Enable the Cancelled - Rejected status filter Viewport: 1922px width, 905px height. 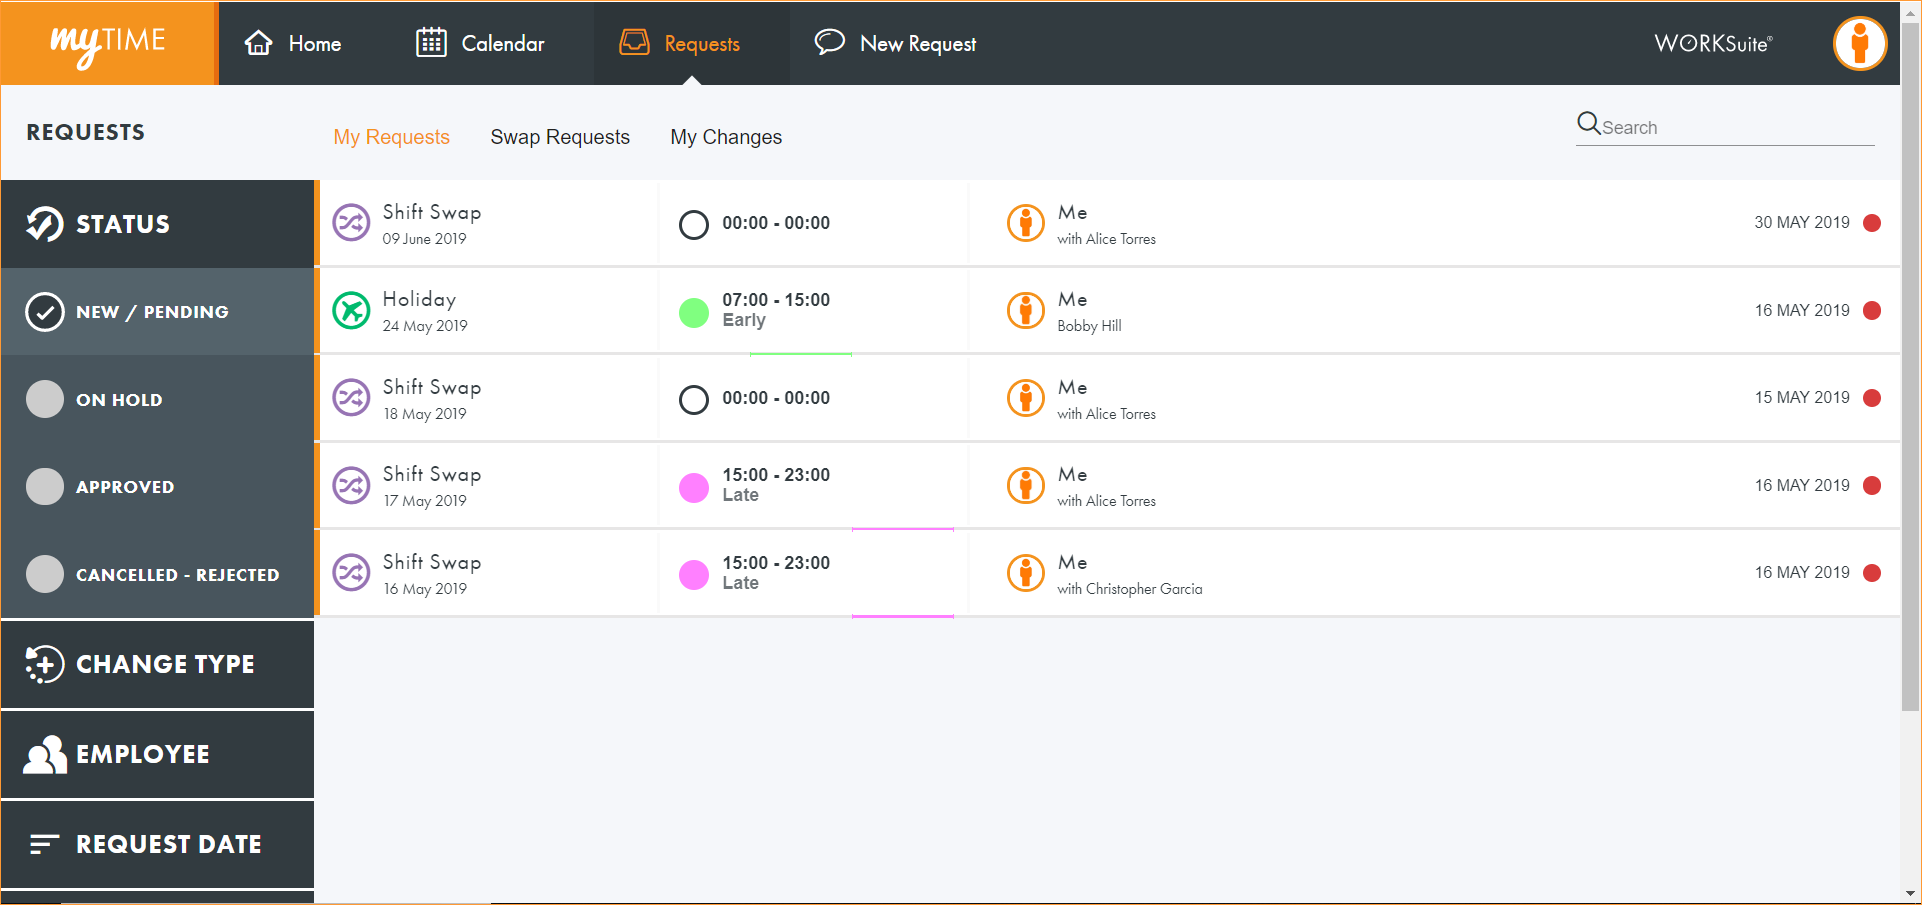[x=158, y=574]
